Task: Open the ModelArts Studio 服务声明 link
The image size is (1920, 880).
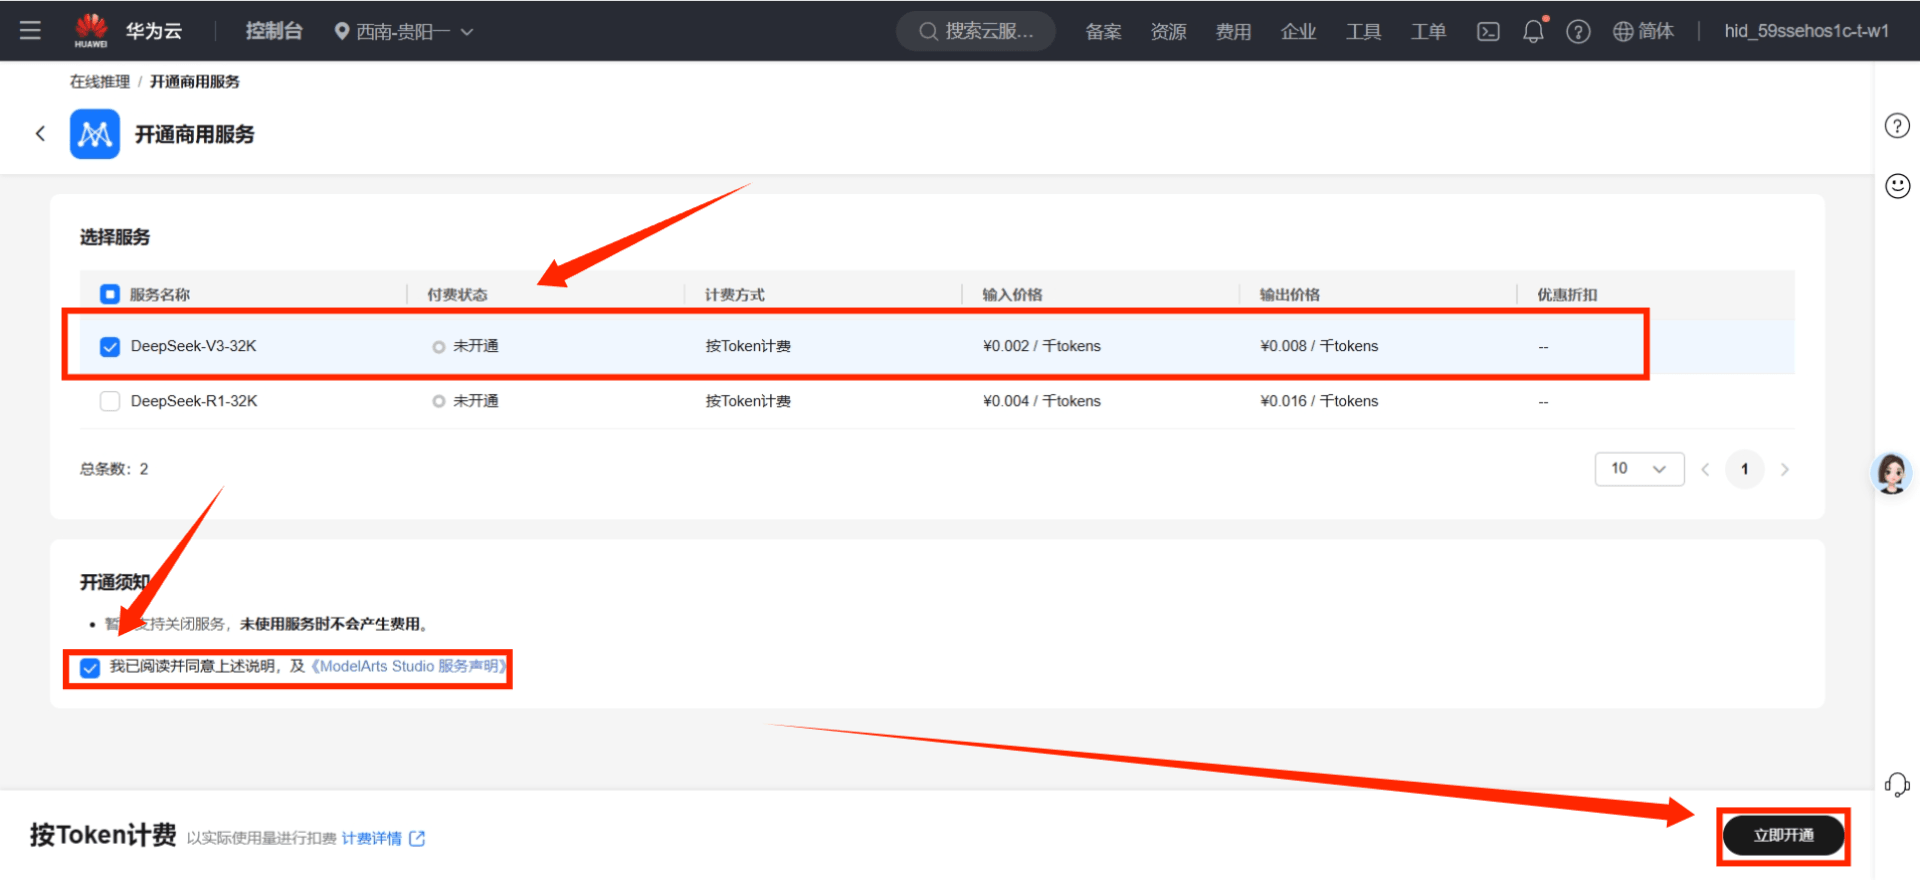Action: coord(409,666)
